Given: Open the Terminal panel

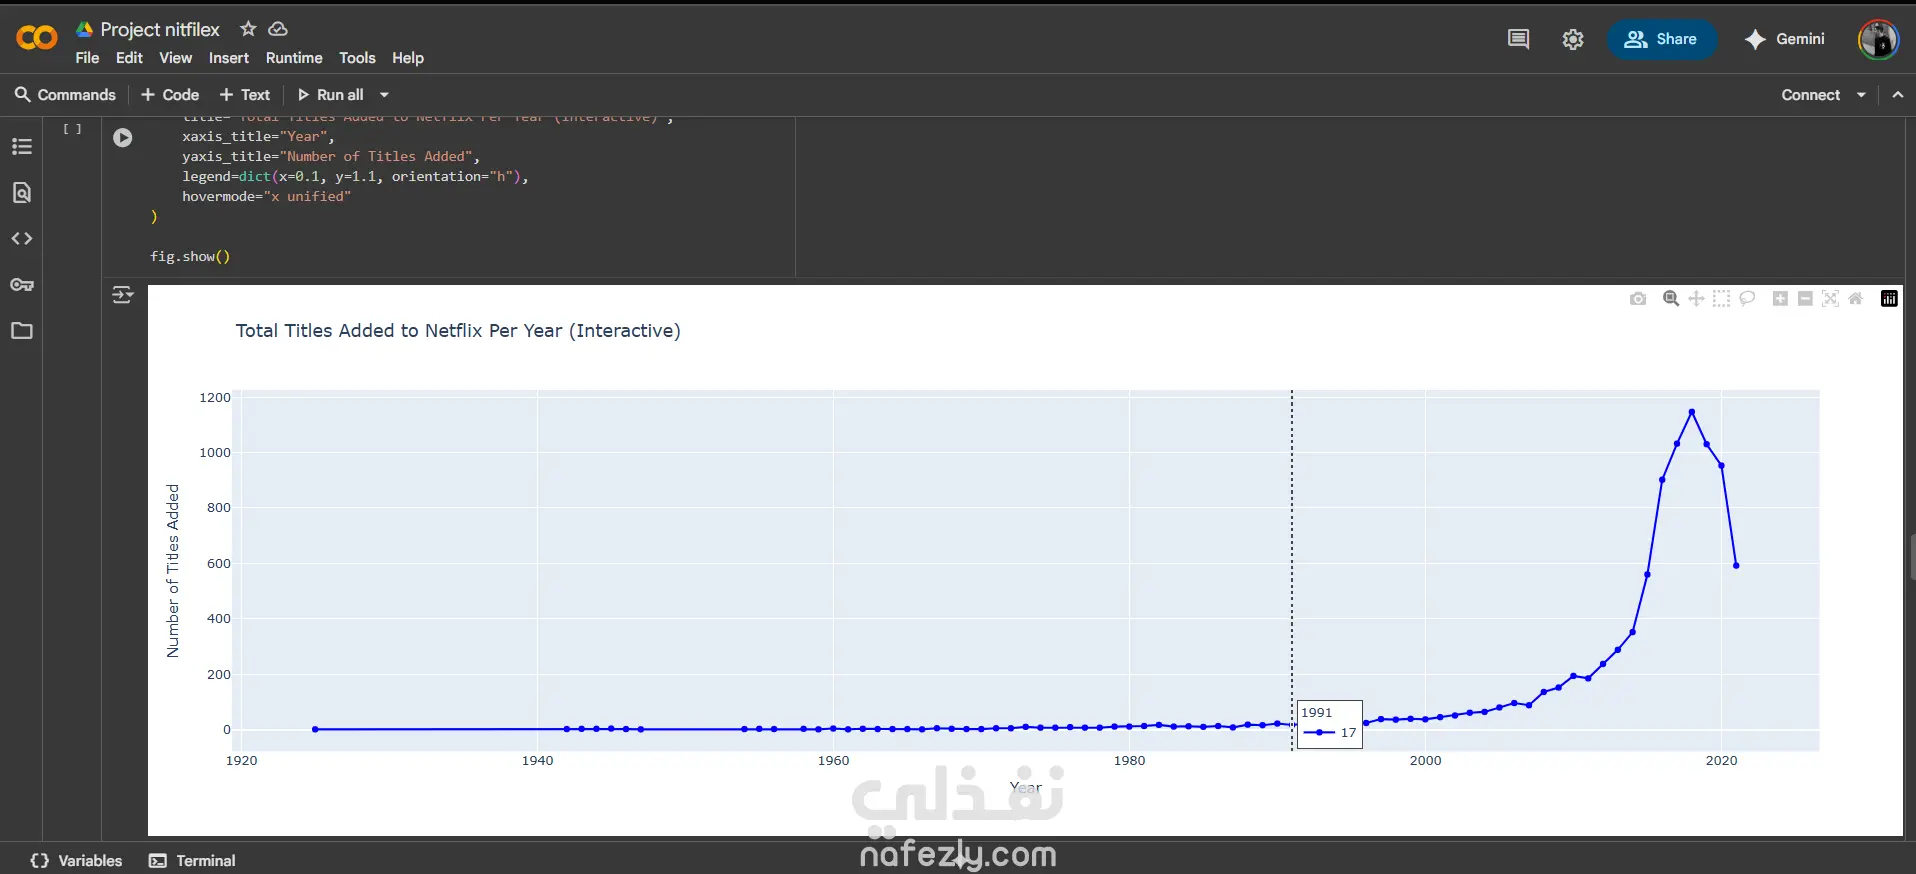Looking at the screenshot, I should (193, 861).
